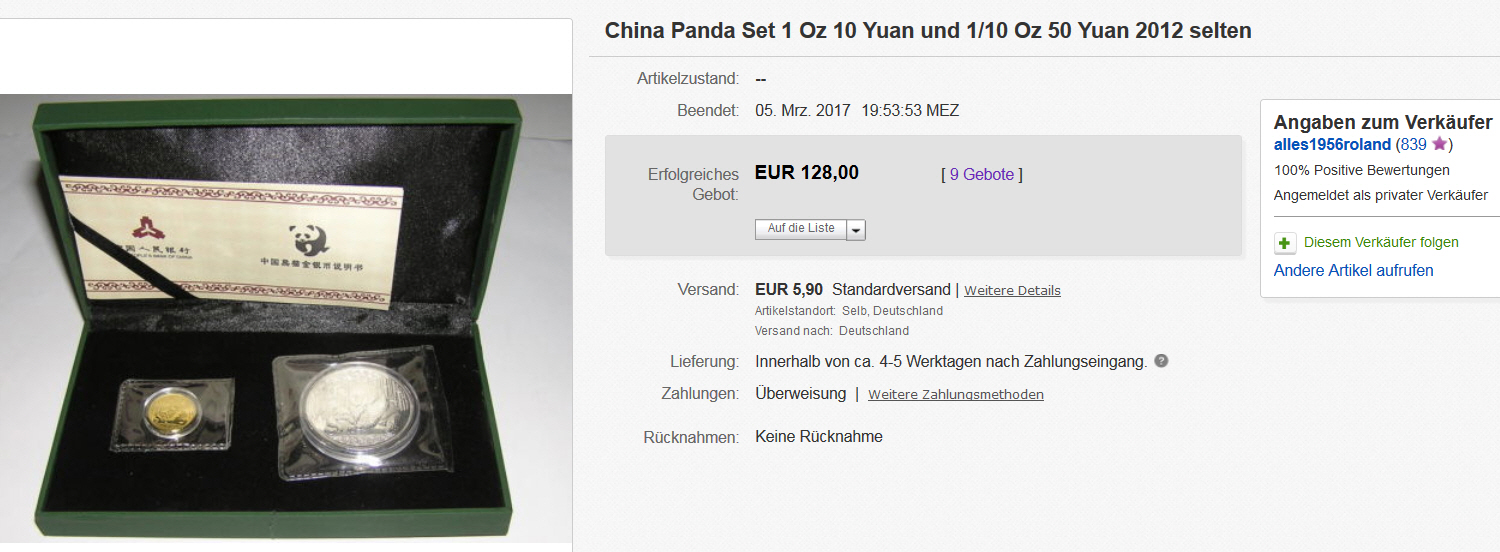Image resolution: width=1500 pixels, height=552 pixels.
Task: Click the help question mark beside Lieferung
Action: coord(1161,361)
